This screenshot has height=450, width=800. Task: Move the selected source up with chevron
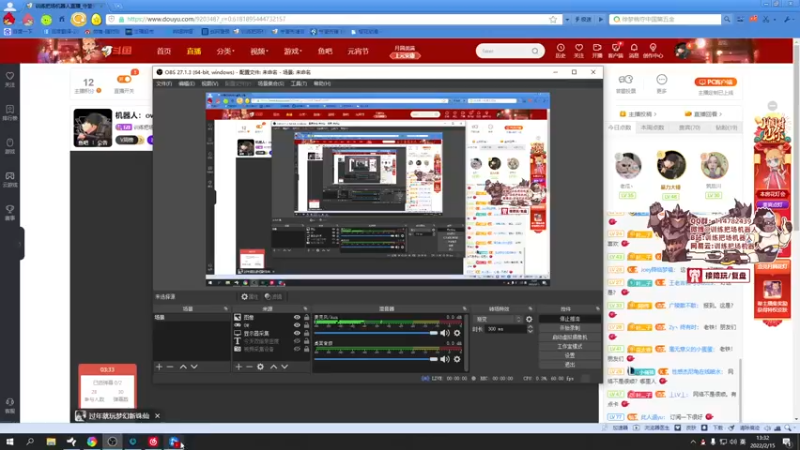273,366
